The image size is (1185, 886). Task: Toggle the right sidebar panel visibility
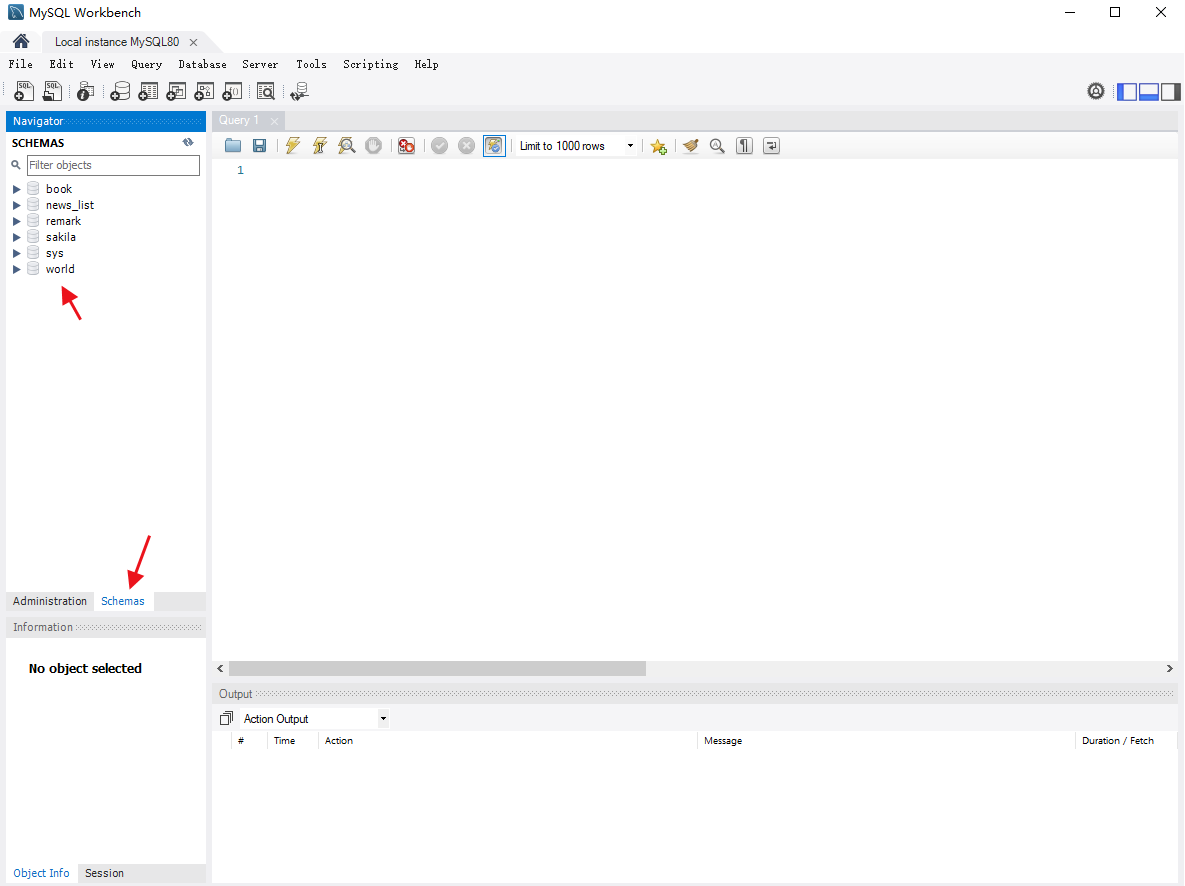tap(1171, 91)
